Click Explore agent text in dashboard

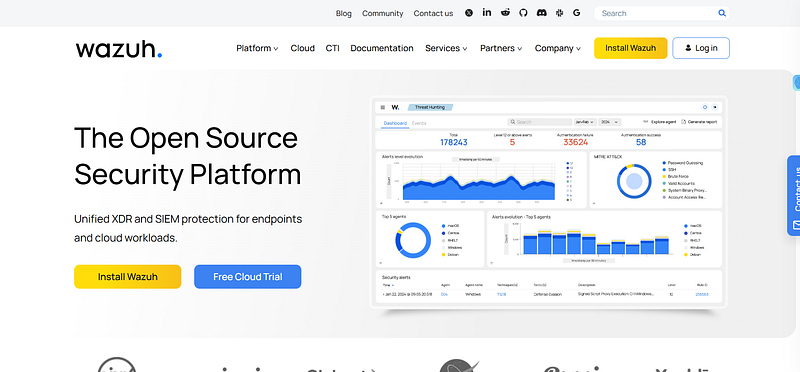pyautogui.click(x=664, y=122)
